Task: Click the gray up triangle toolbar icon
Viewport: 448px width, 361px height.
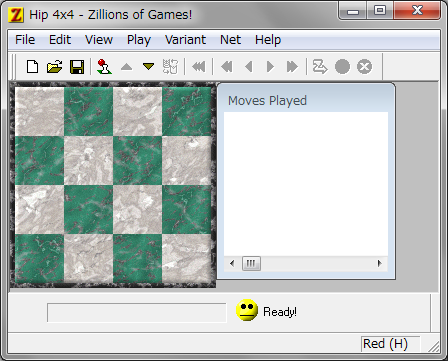Action: point(126,67)
